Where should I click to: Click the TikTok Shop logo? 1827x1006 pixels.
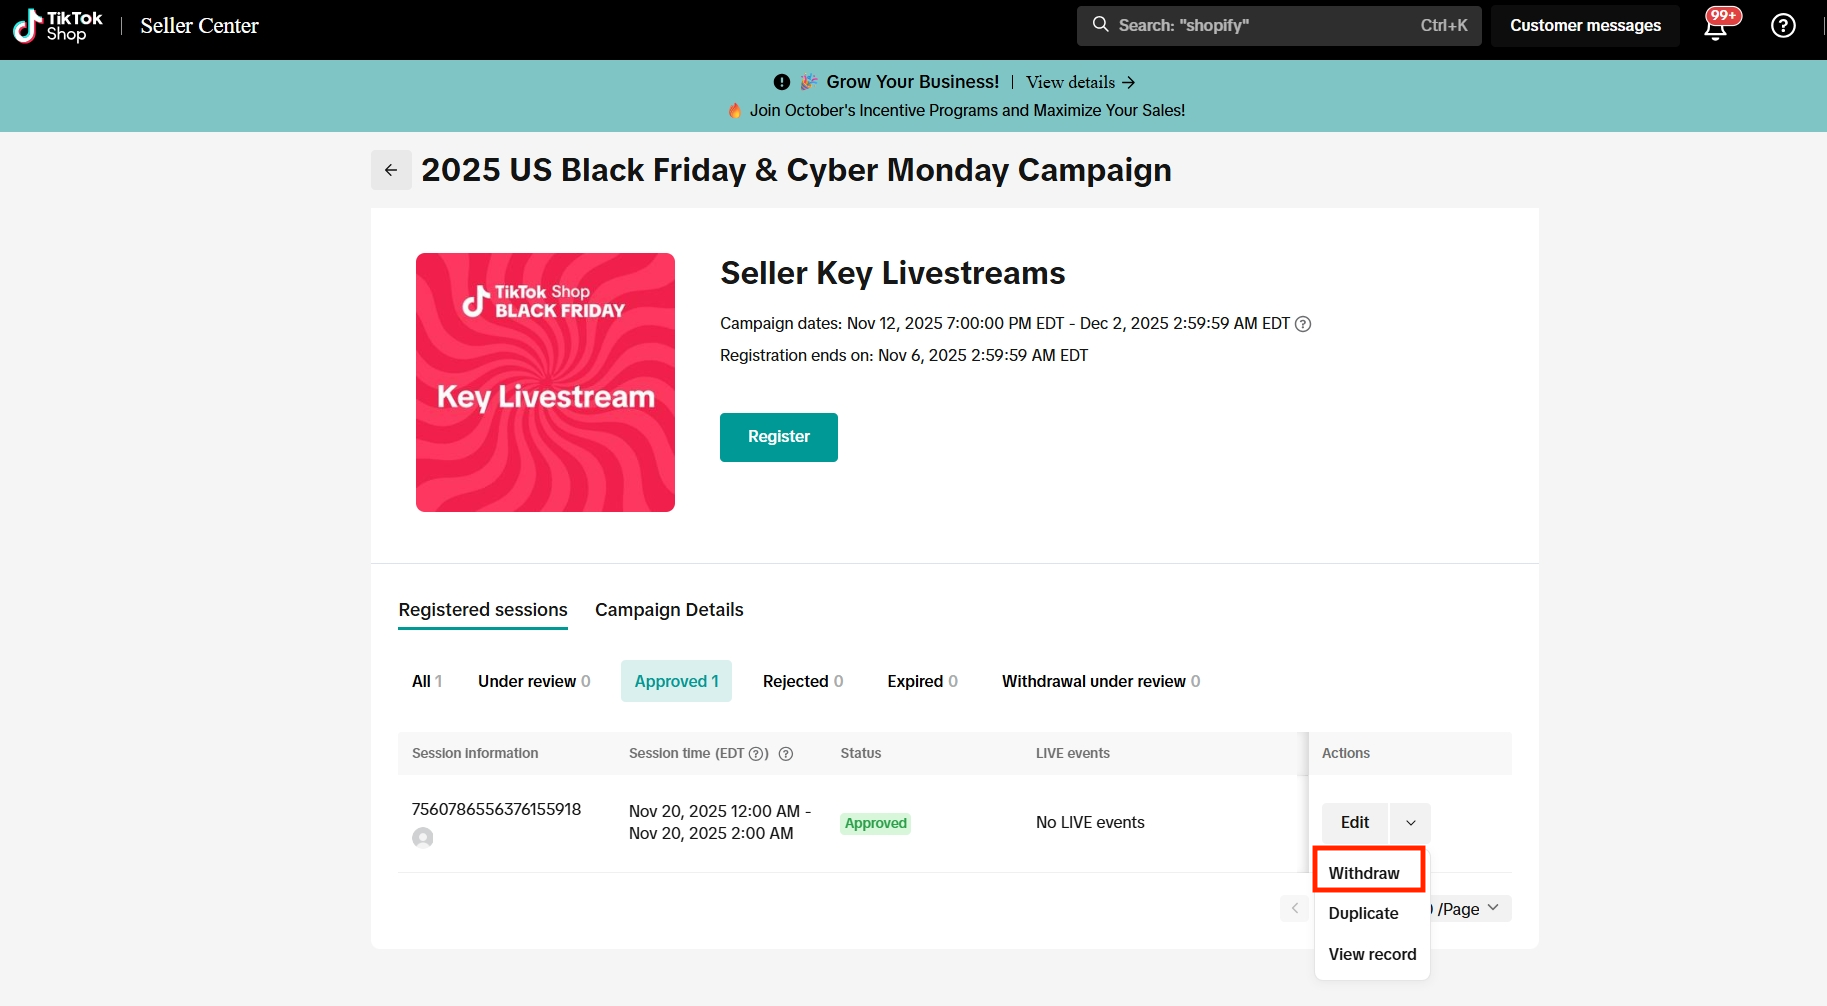pos(58,26)
